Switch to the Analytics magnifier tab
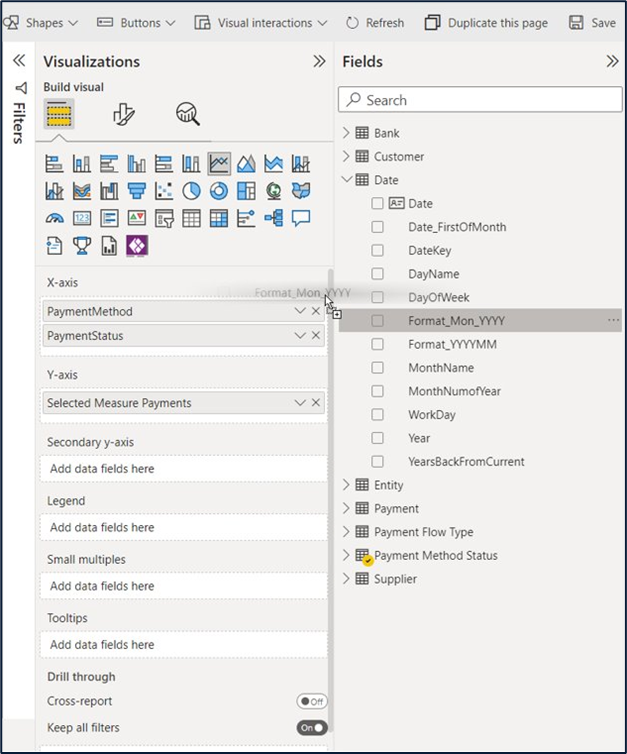Image resolution: width=627 pixels, height=754 pixels. click(x=188, y=114)
